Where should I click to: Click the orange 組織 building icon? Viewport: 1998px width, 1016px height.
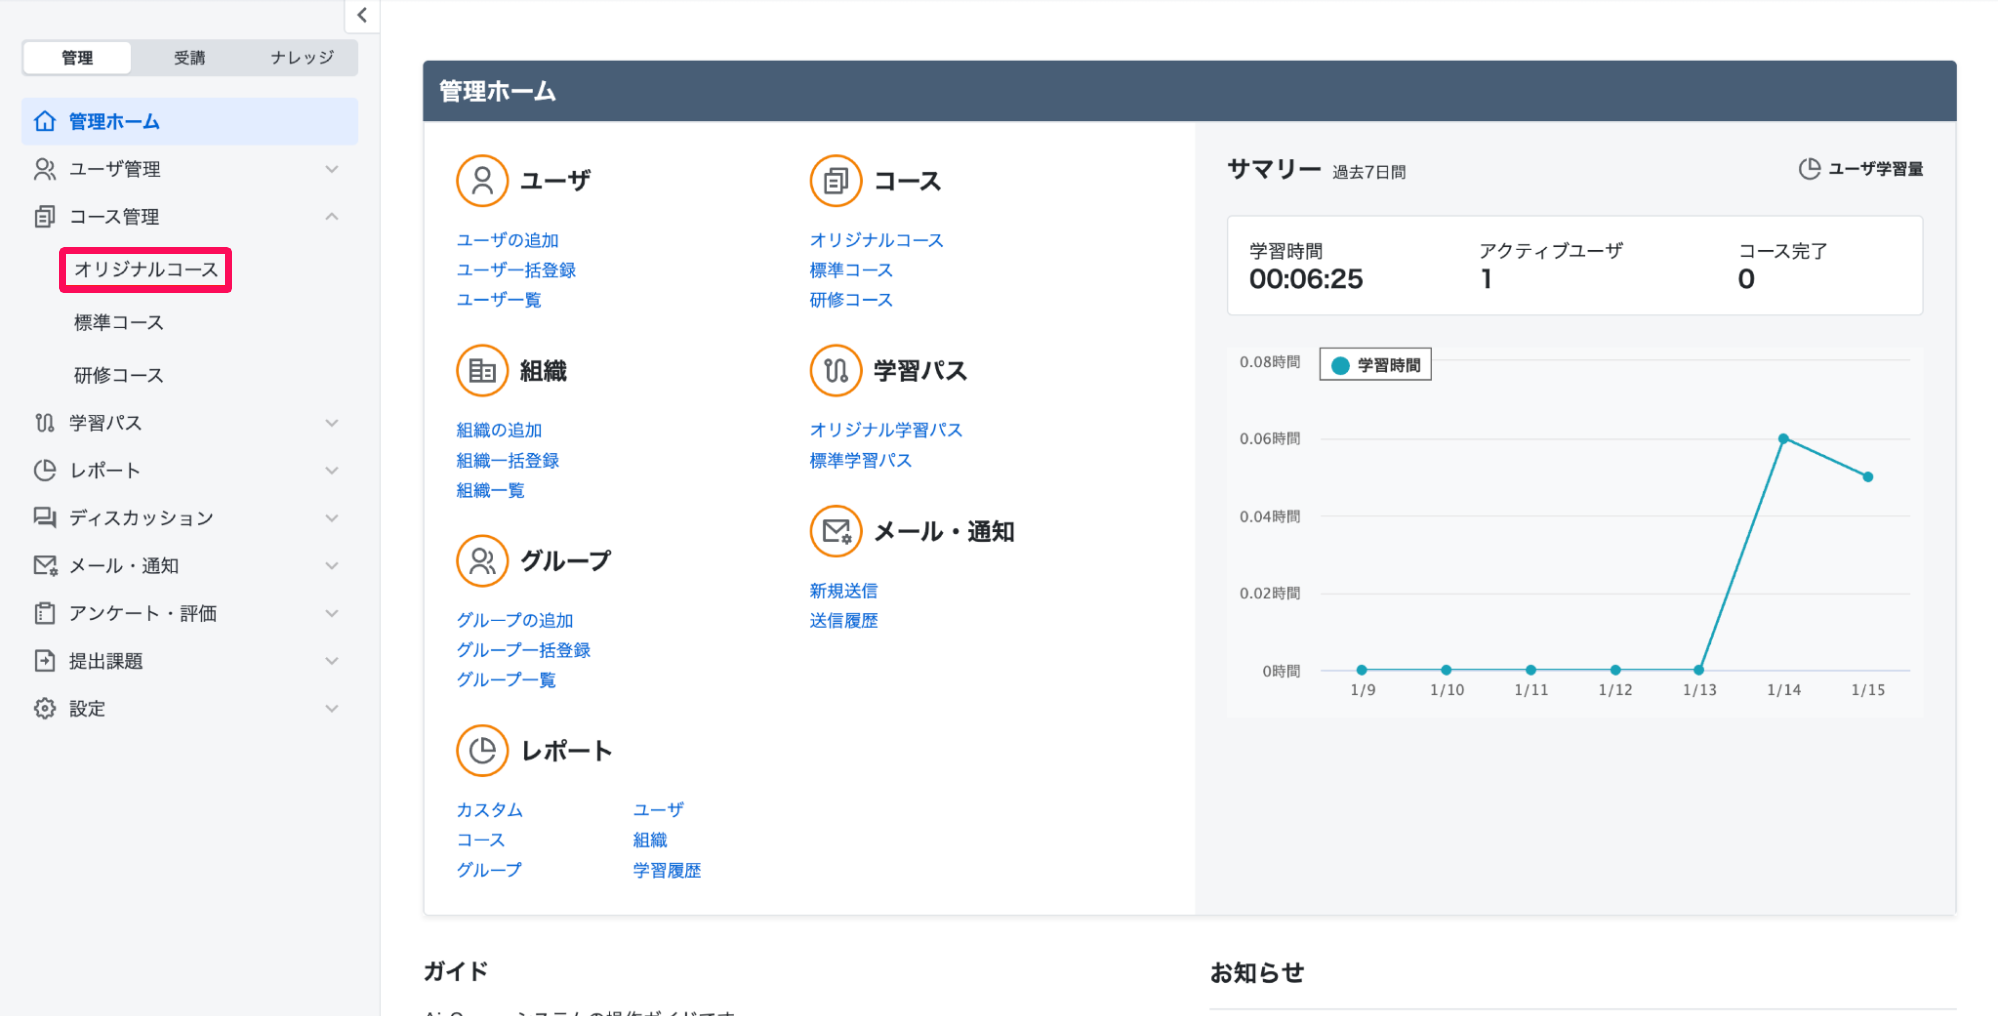click(x=482, y=371)
